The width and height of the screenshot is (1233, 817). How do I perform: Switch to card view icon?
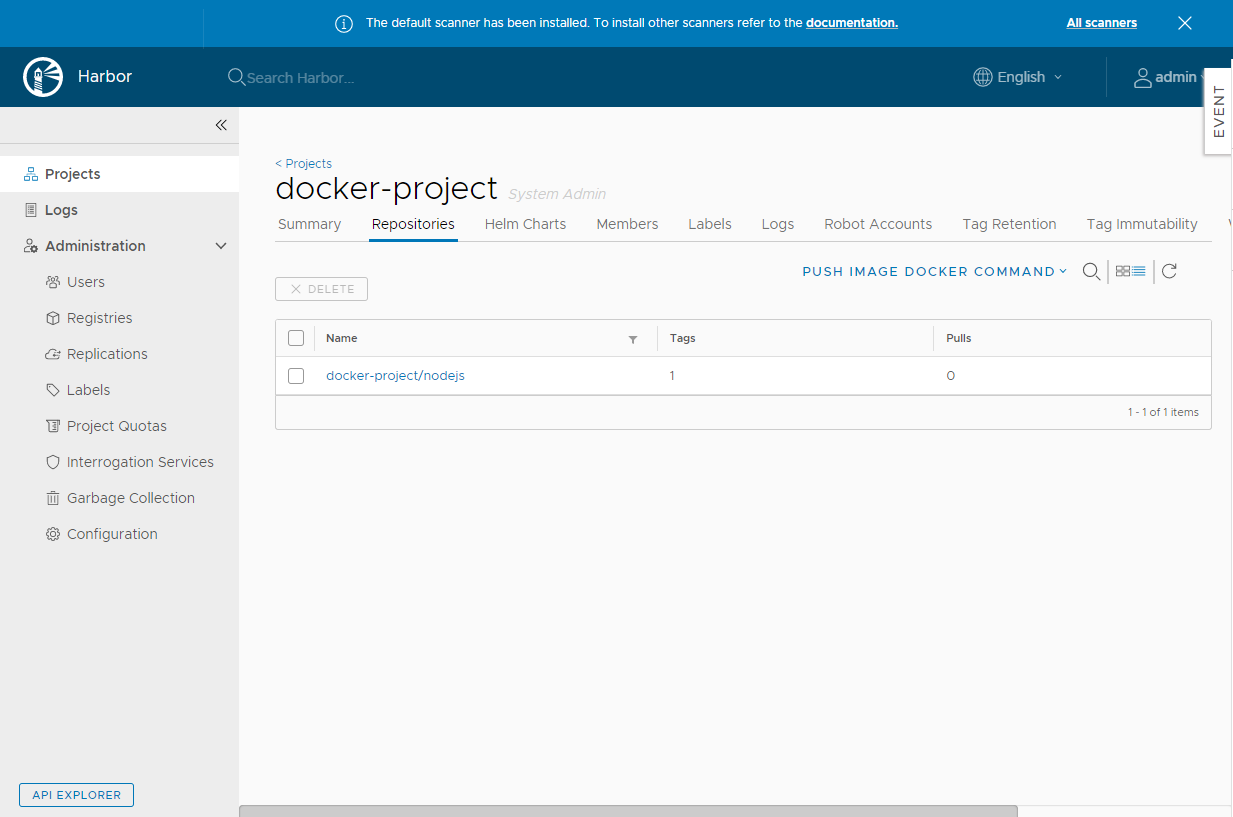(x=1123, y=271)
